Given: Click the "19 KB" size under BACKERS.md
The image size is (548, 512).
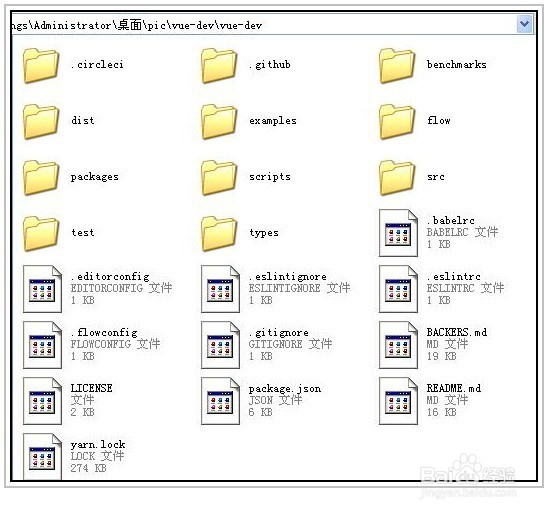Looking at the screenshot, I should (441, 356).
